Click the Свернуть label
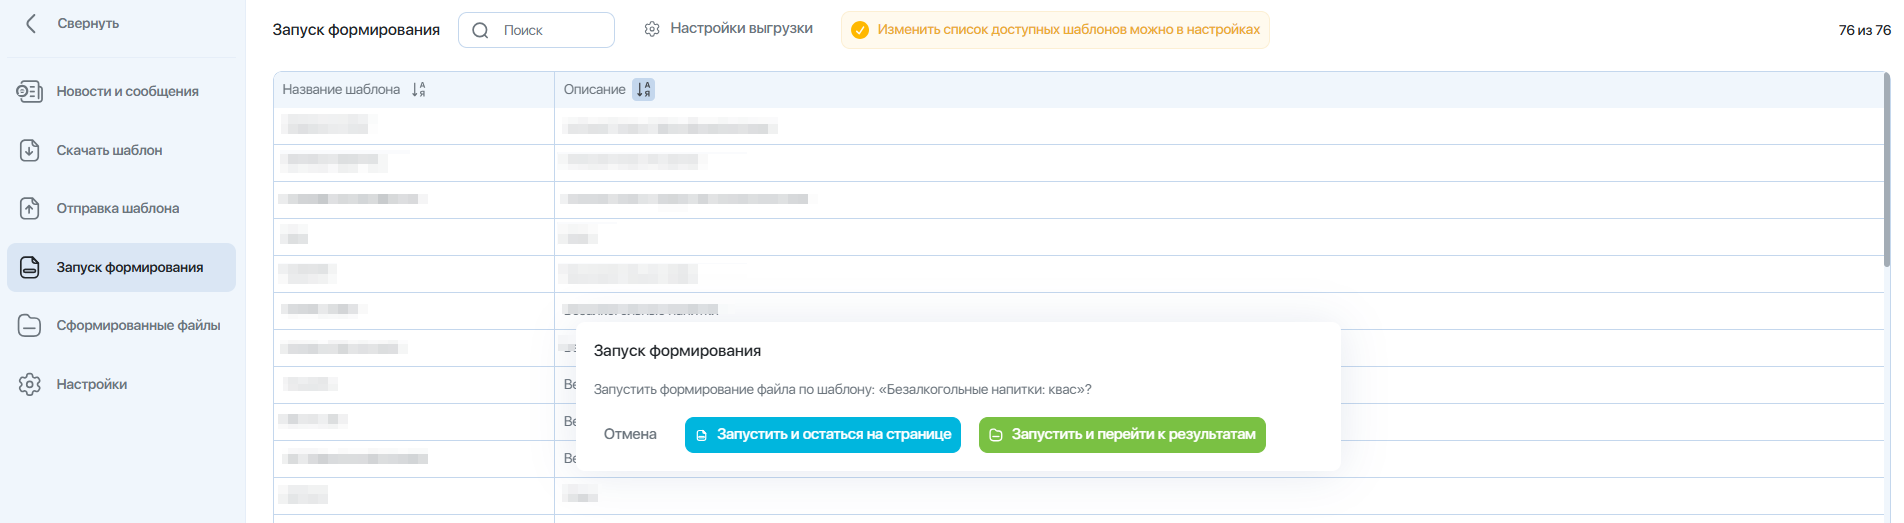The height and width of the screenshot is (523, 1904). tap(88, 23)
